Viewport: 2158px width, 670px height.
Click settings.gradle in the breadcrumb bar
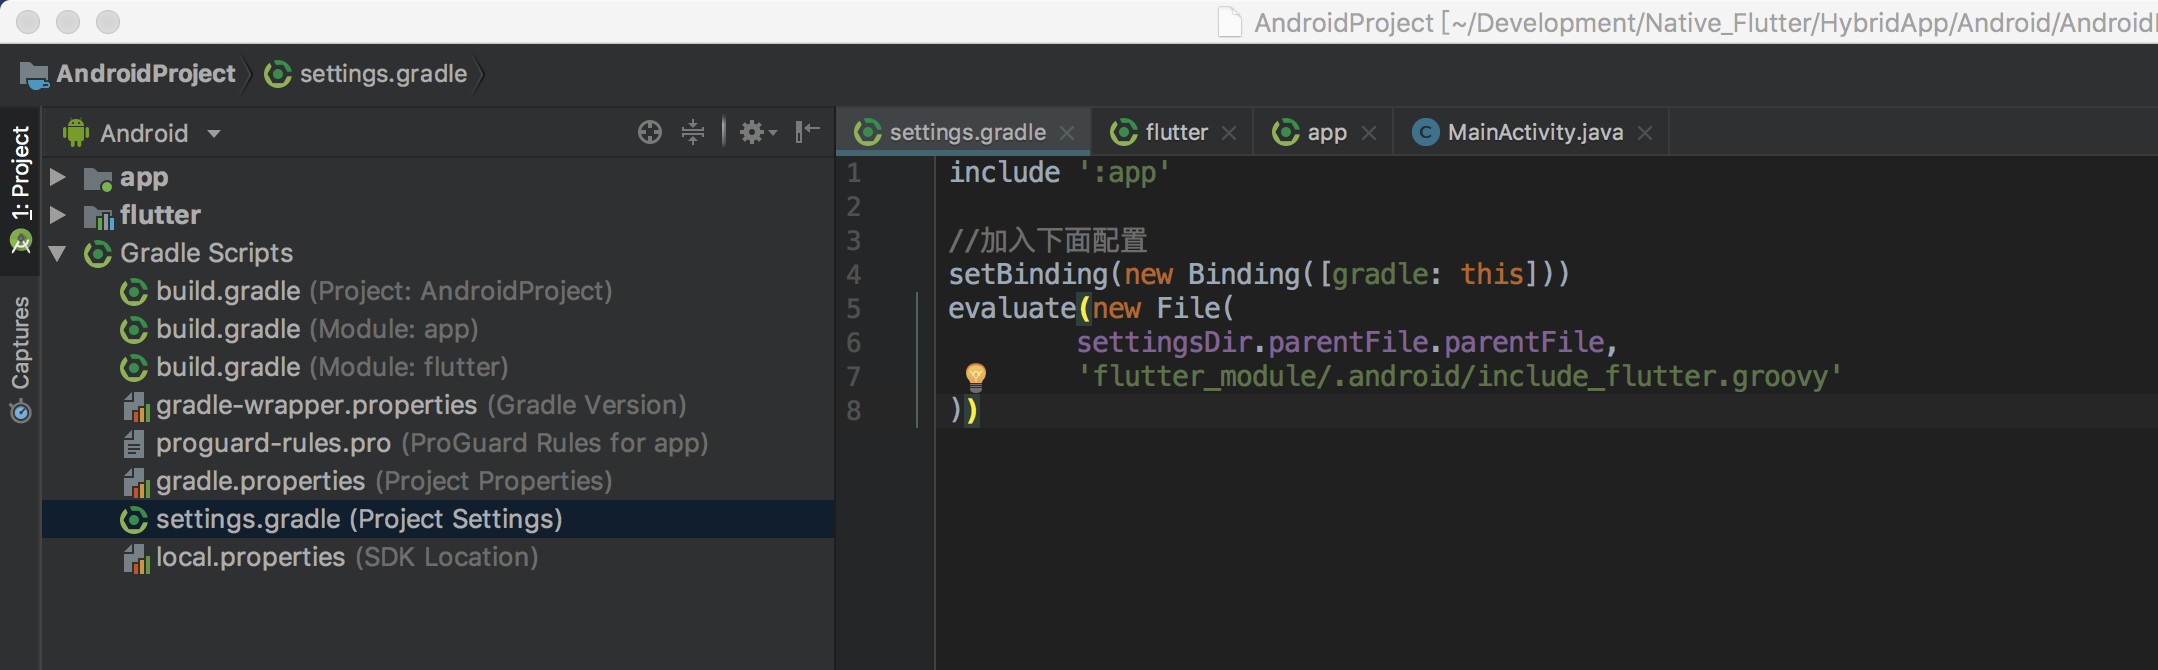point(383,74)
